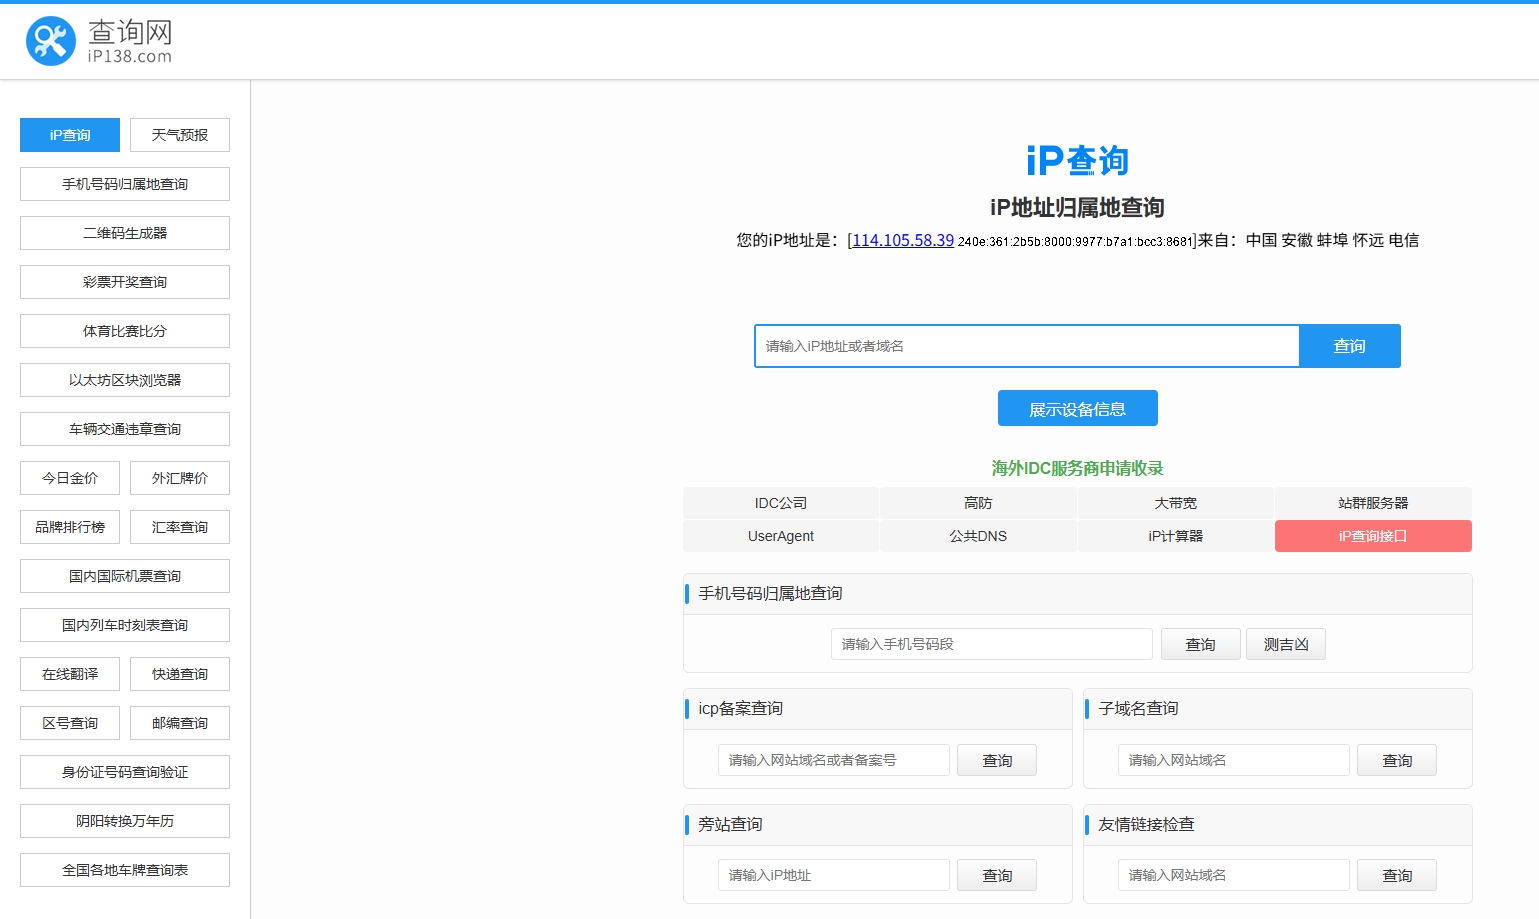Viewport: 1539px width, 919px height.
Task: Click the 旁站查询 panel title
Action: tap(730, 825)
